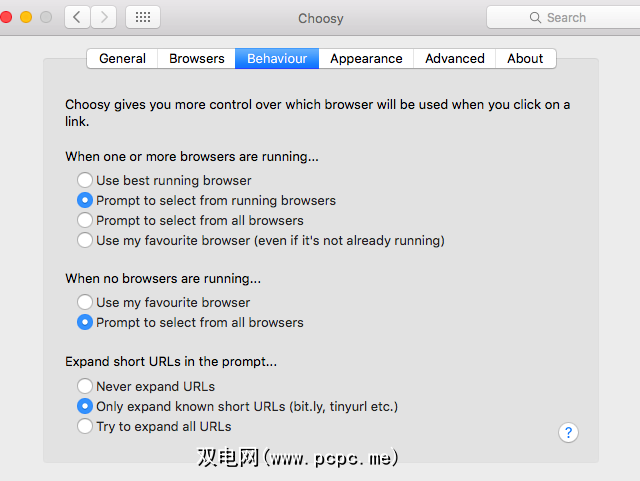Select Prompt from all browsers when running
The height and width of the screenshot is (481, 640).
point(85,220)
